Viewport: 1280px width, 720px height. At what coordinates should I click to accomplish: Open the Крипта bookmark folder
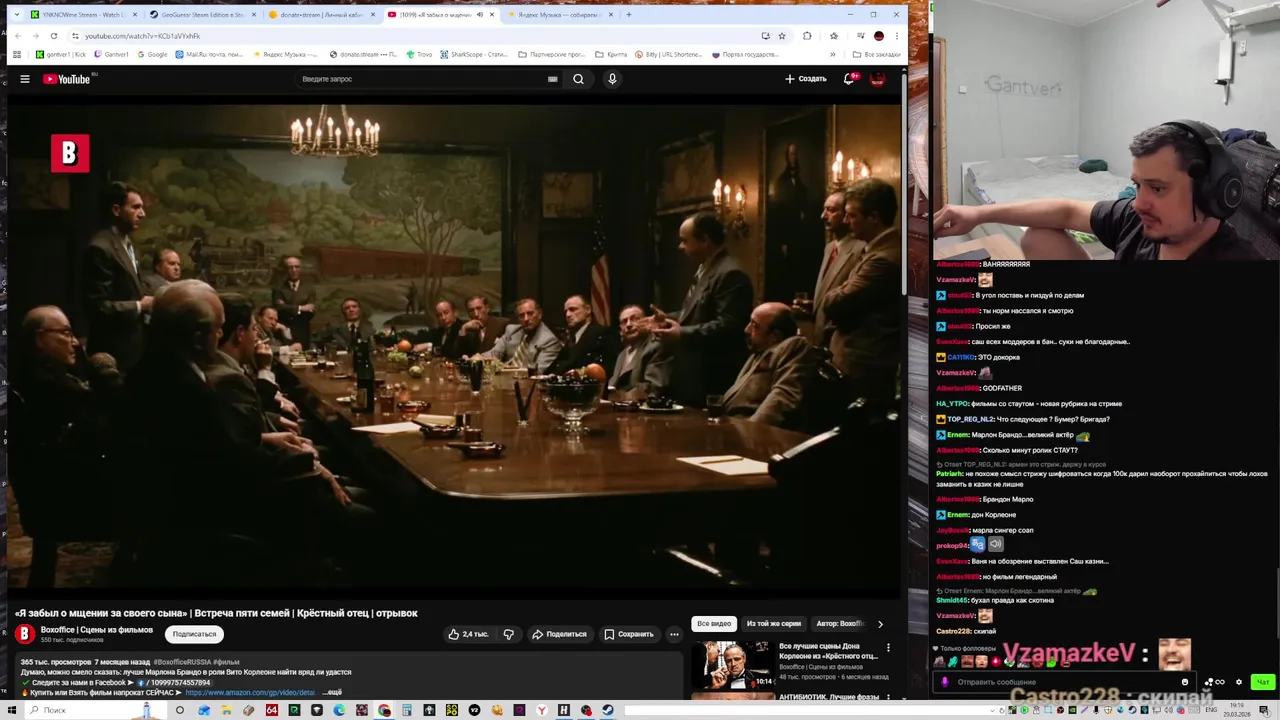(612, 54)
